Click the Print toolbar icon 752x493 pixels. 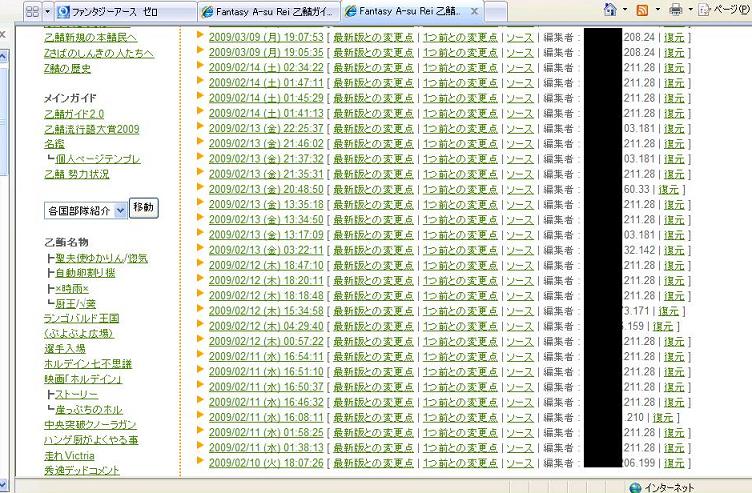point(675,10)
